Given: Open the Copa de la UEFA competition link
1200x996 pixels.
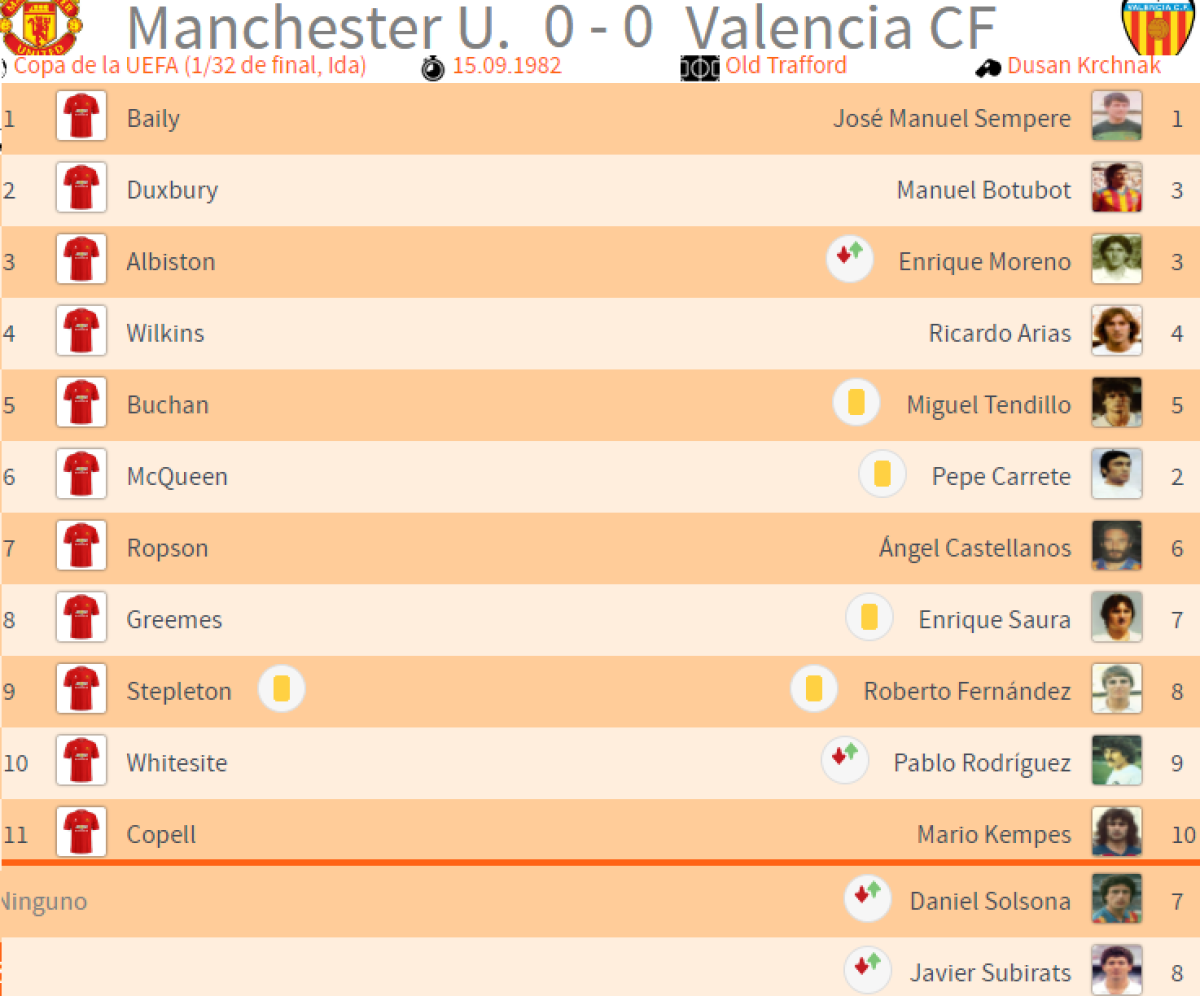Looking at the screenshot, I should [190, 66].
